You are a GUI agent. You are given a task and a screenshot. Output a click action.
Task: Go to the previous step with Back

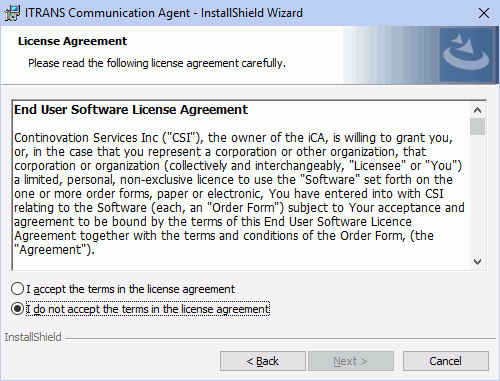[x=263, y=361]
